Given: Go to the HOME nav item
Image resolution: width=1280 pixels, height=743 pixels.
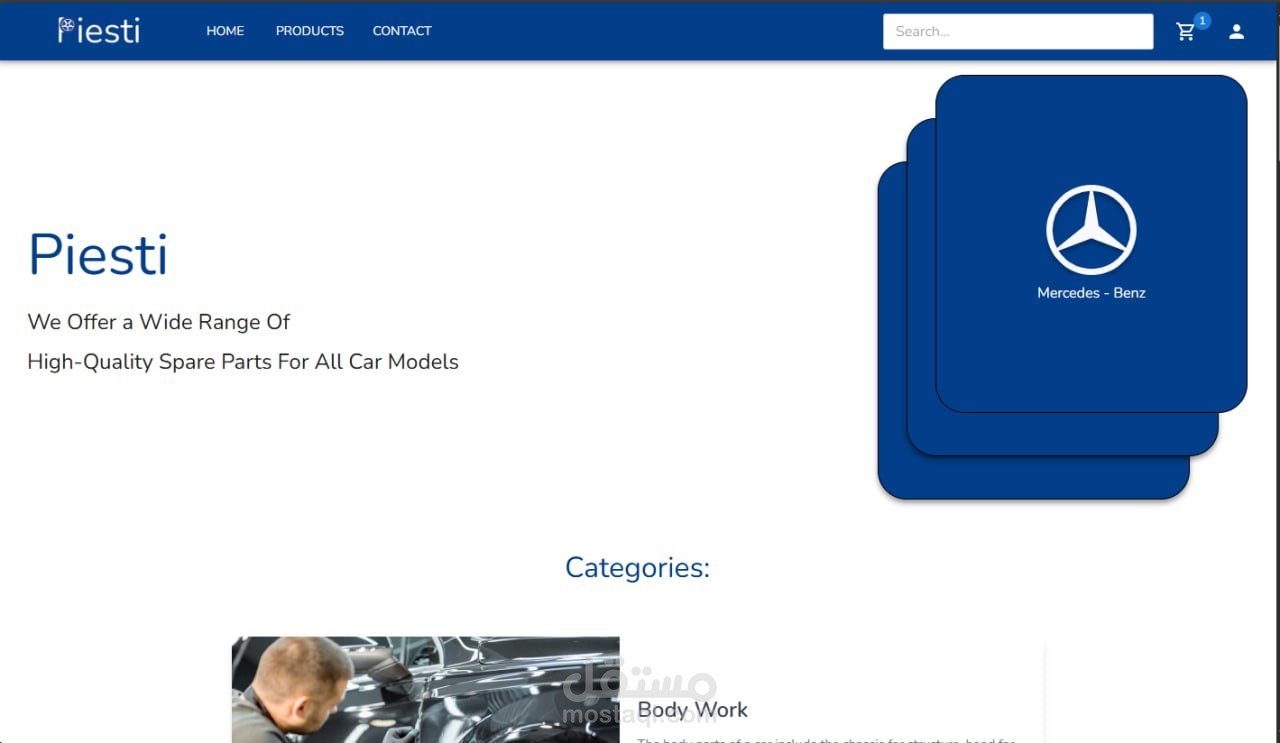Looking at the screenshot, I should (x=225, y=31).
